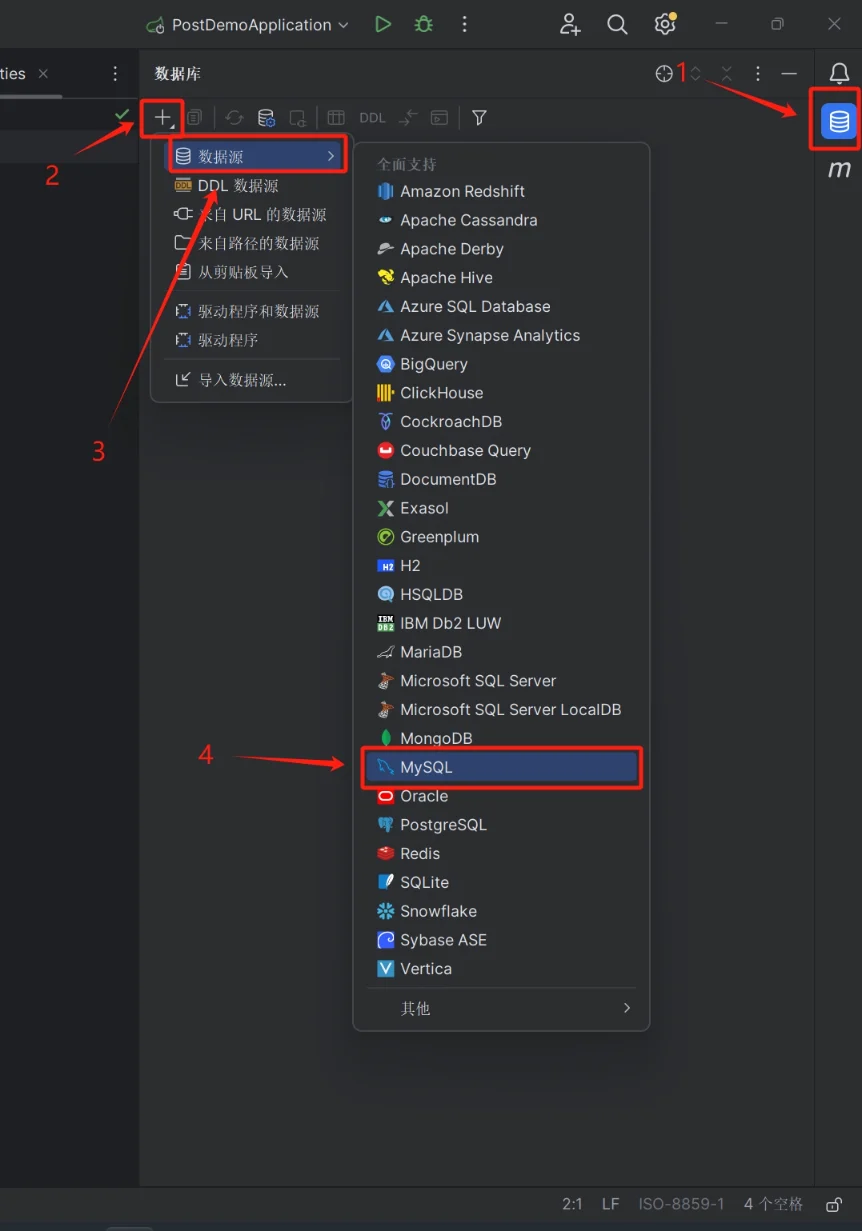862x1231 pixels.
Task: Click the LF line separator indicator
Action: [x=610, y=1204]
